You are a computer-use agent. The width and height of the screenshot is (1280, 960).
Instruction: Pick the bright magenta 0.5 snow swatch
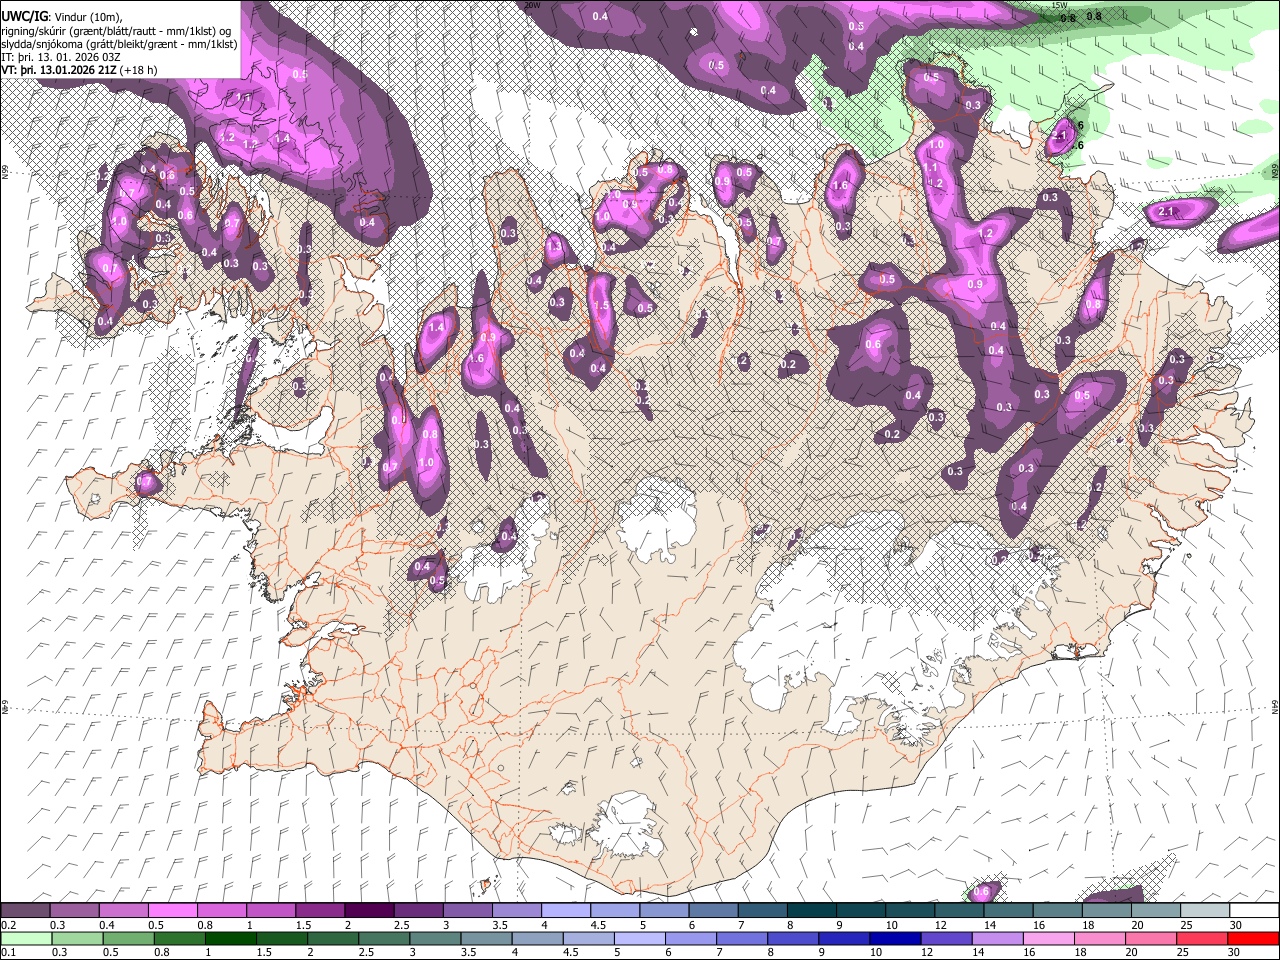tap(172, 910)
